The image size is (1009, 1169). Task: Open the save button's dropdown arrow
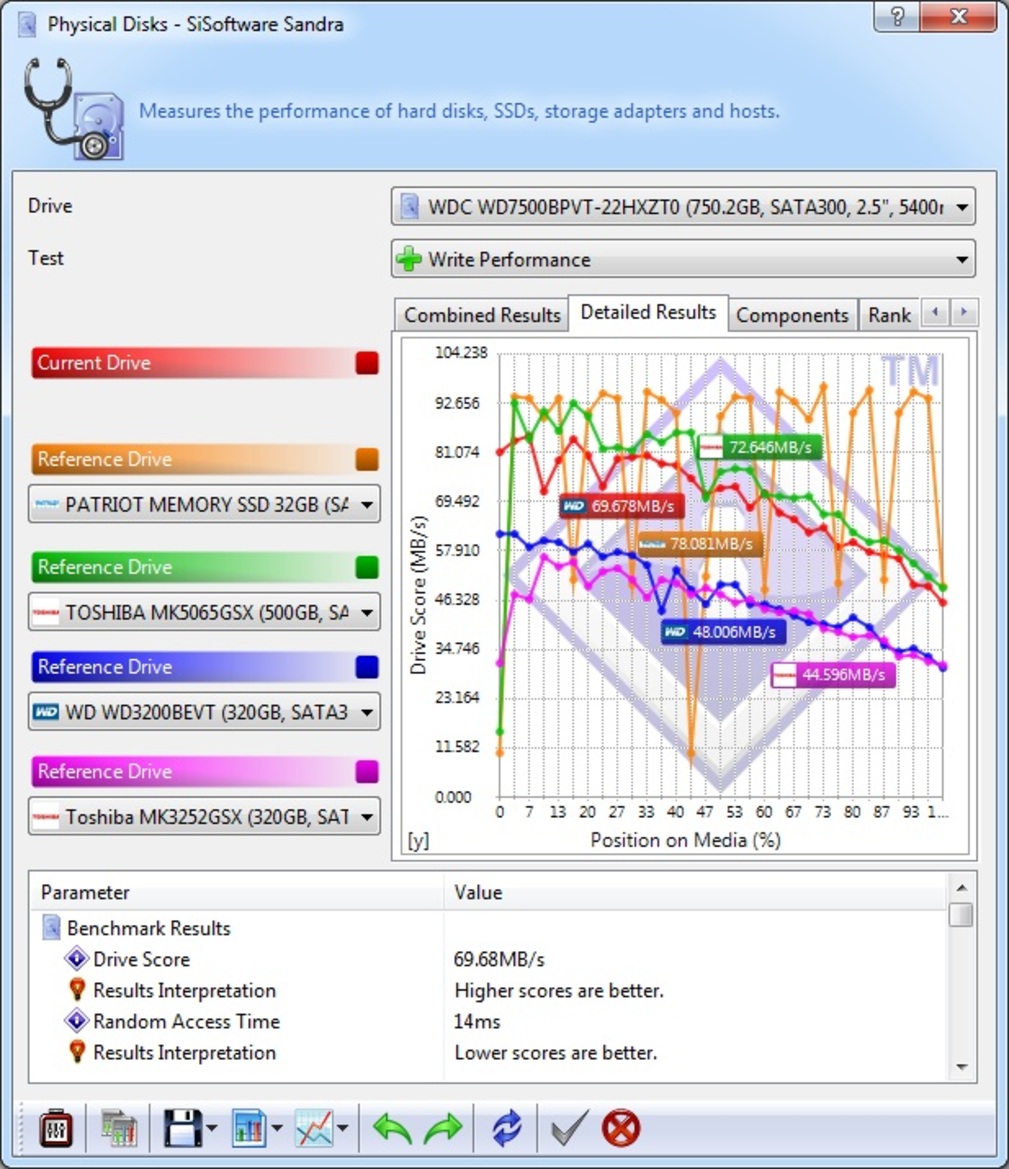click(212, 1128)
